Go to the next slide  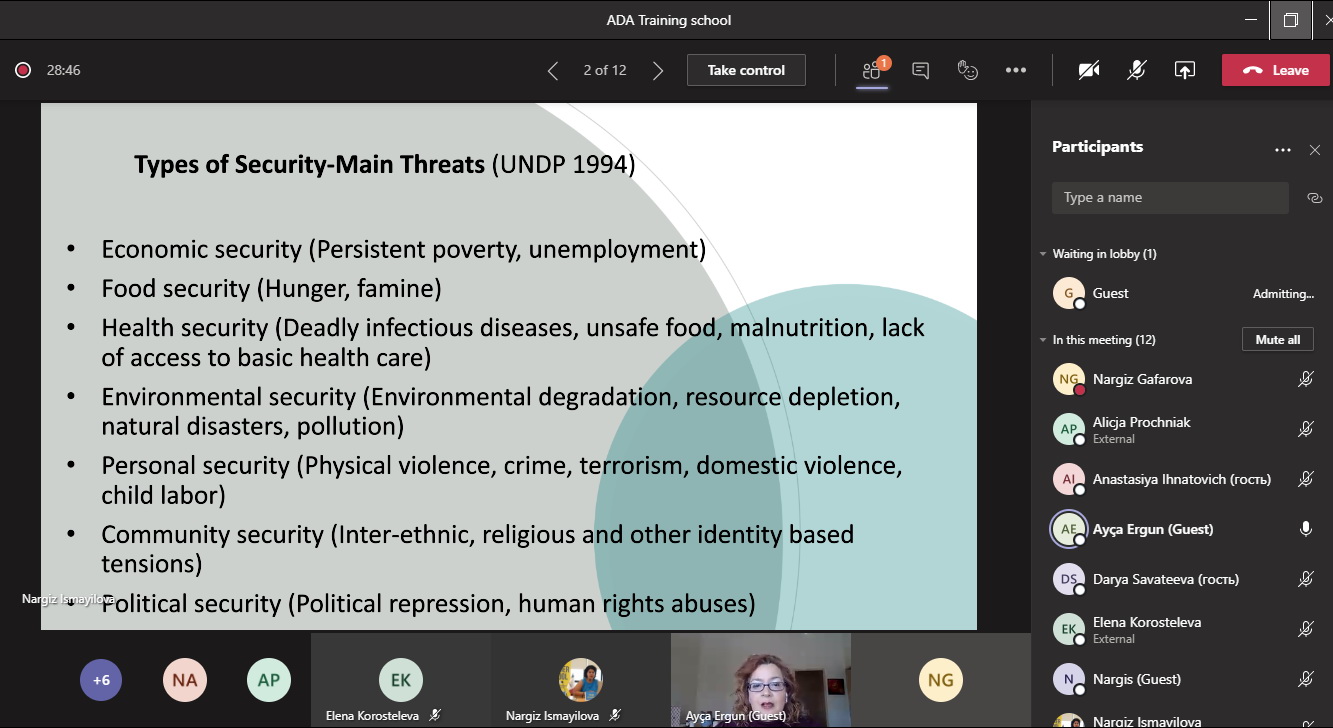tap(657, 70)
